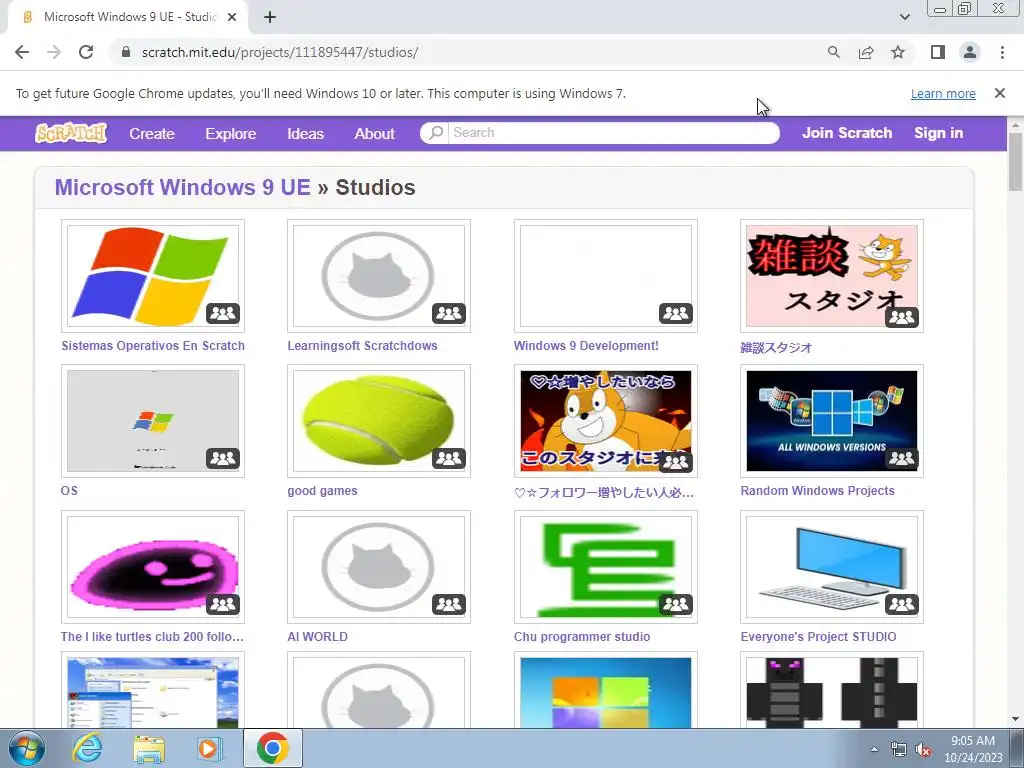
Task: Show hidden tray icons arrow
Action: coord(874,749)
